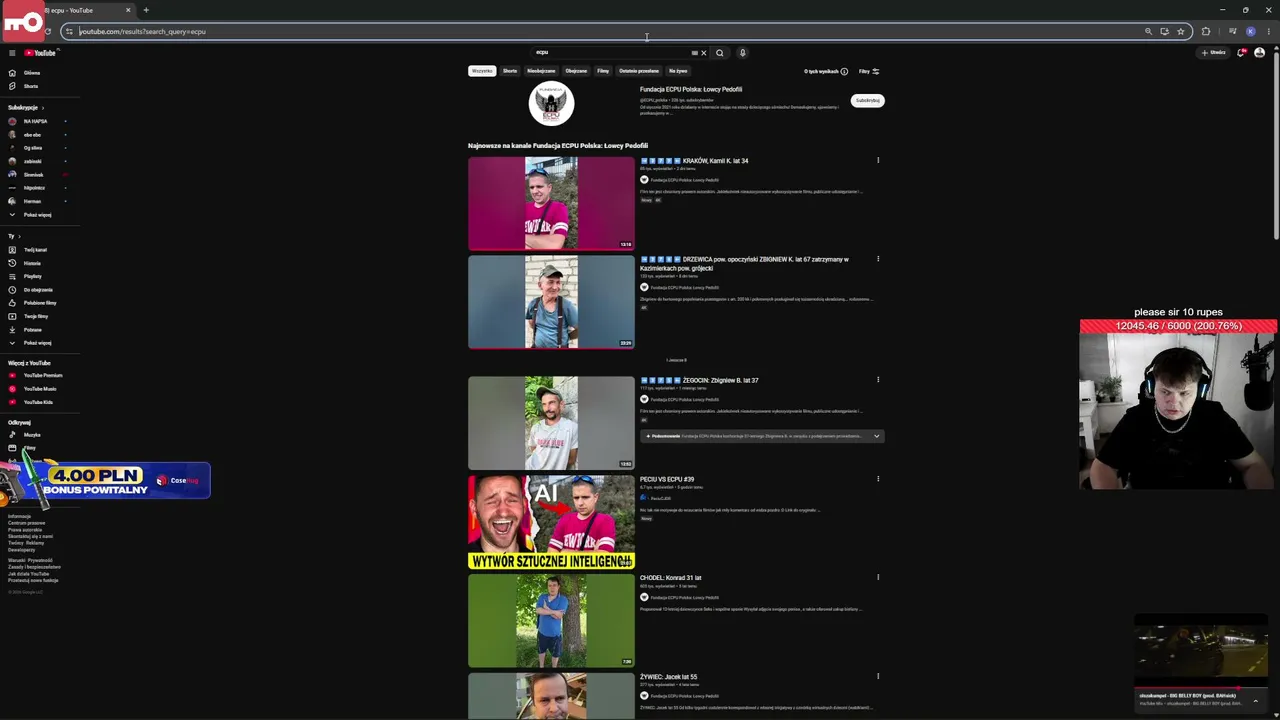This screenshot has width=1280, height=720.
Task: Open the media controls icon in Chrome toolbar
Action: click(x=1232, y=31)
